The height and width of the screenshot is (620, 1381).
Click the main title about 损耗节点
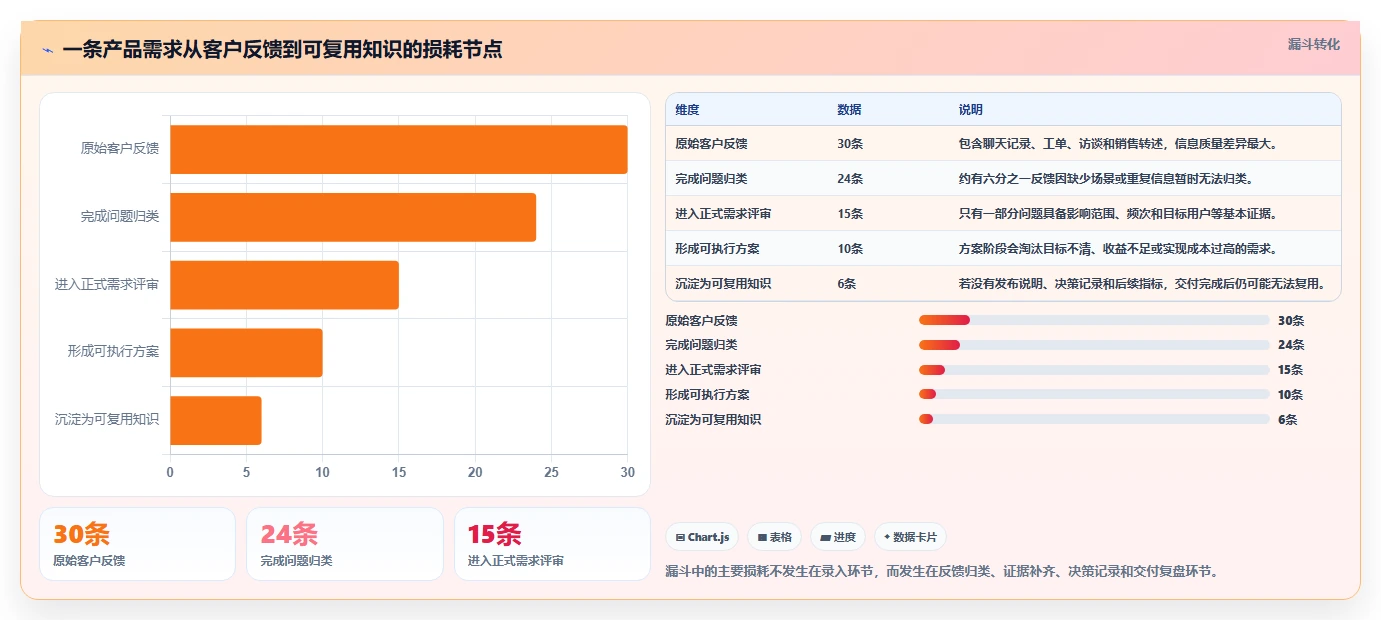pyautogui.click(x=282, y=50)
